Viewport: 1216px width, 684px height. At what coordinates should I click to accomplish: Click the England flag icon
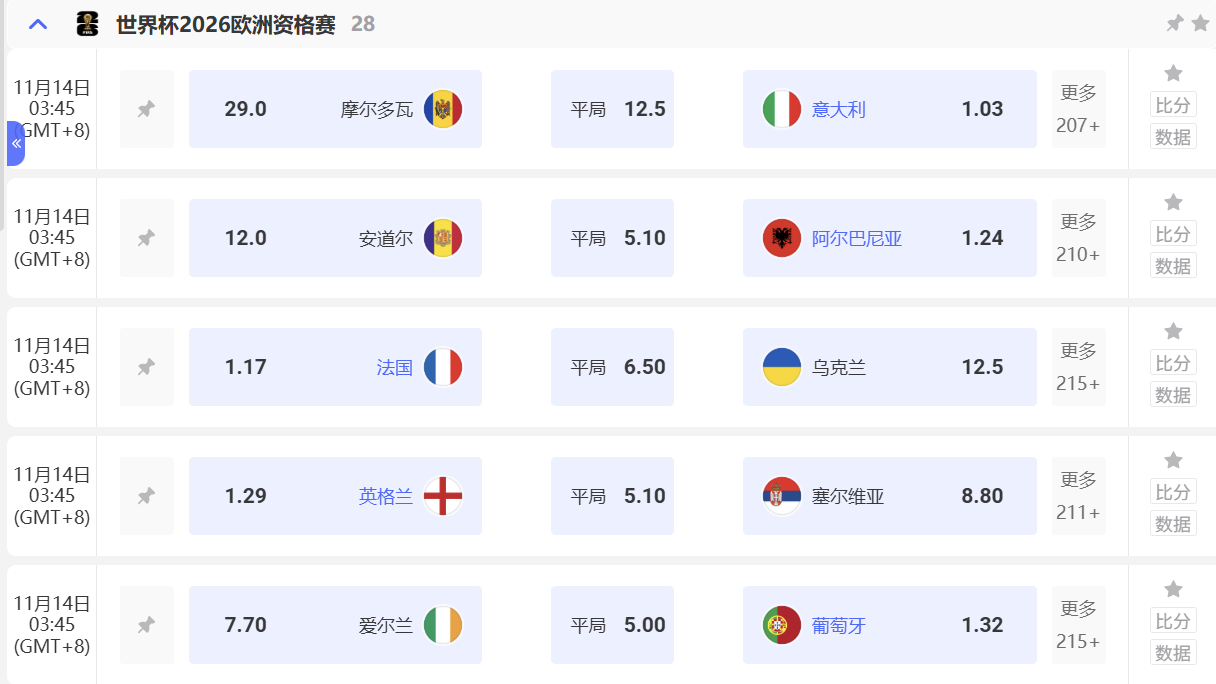pos(445,496)
